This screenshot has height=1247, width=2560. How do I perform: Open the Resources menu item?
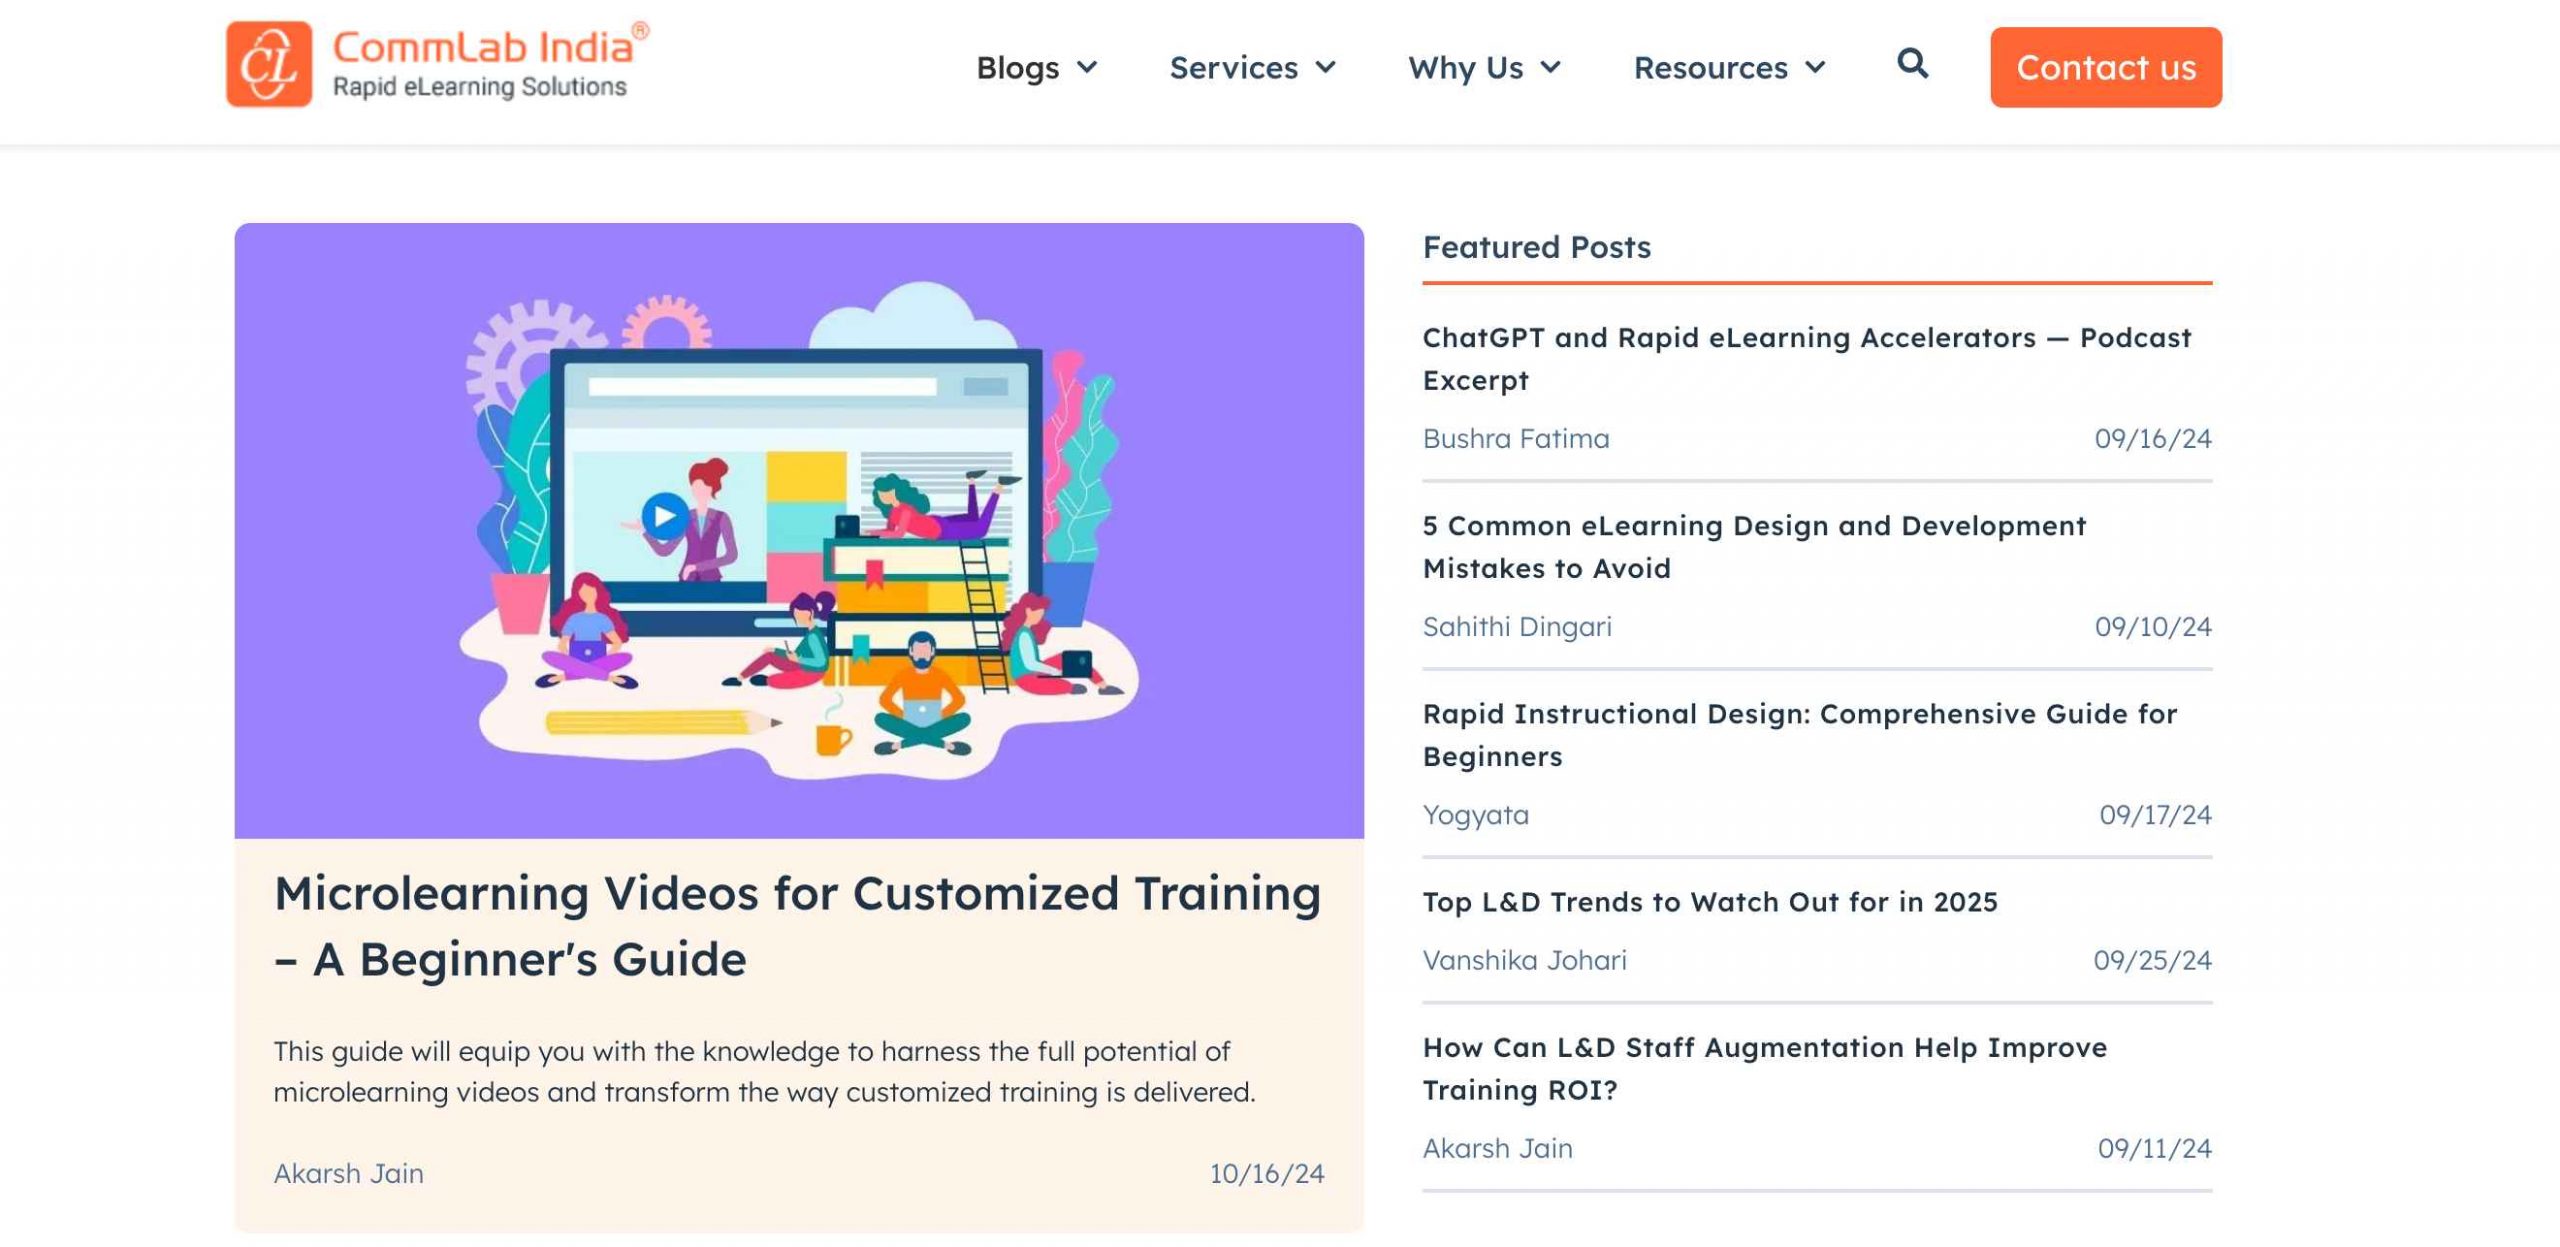(1710, 67)
